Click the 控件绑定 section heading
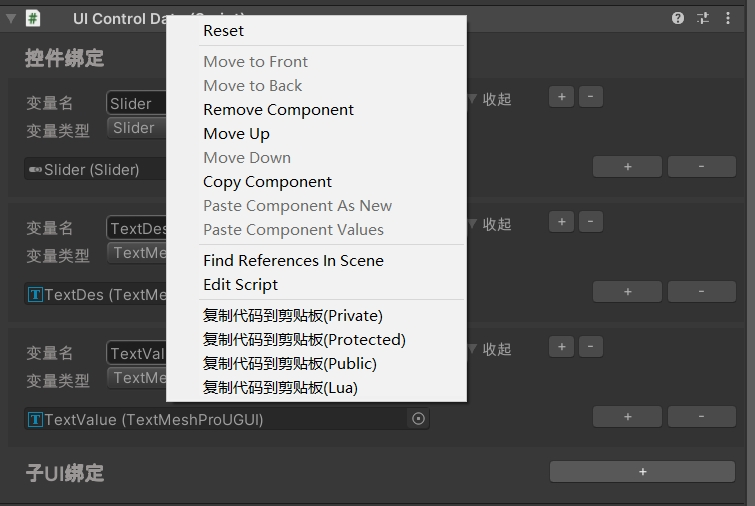Image resolution: width=755 pixels, height=506 pixels. 65,58
